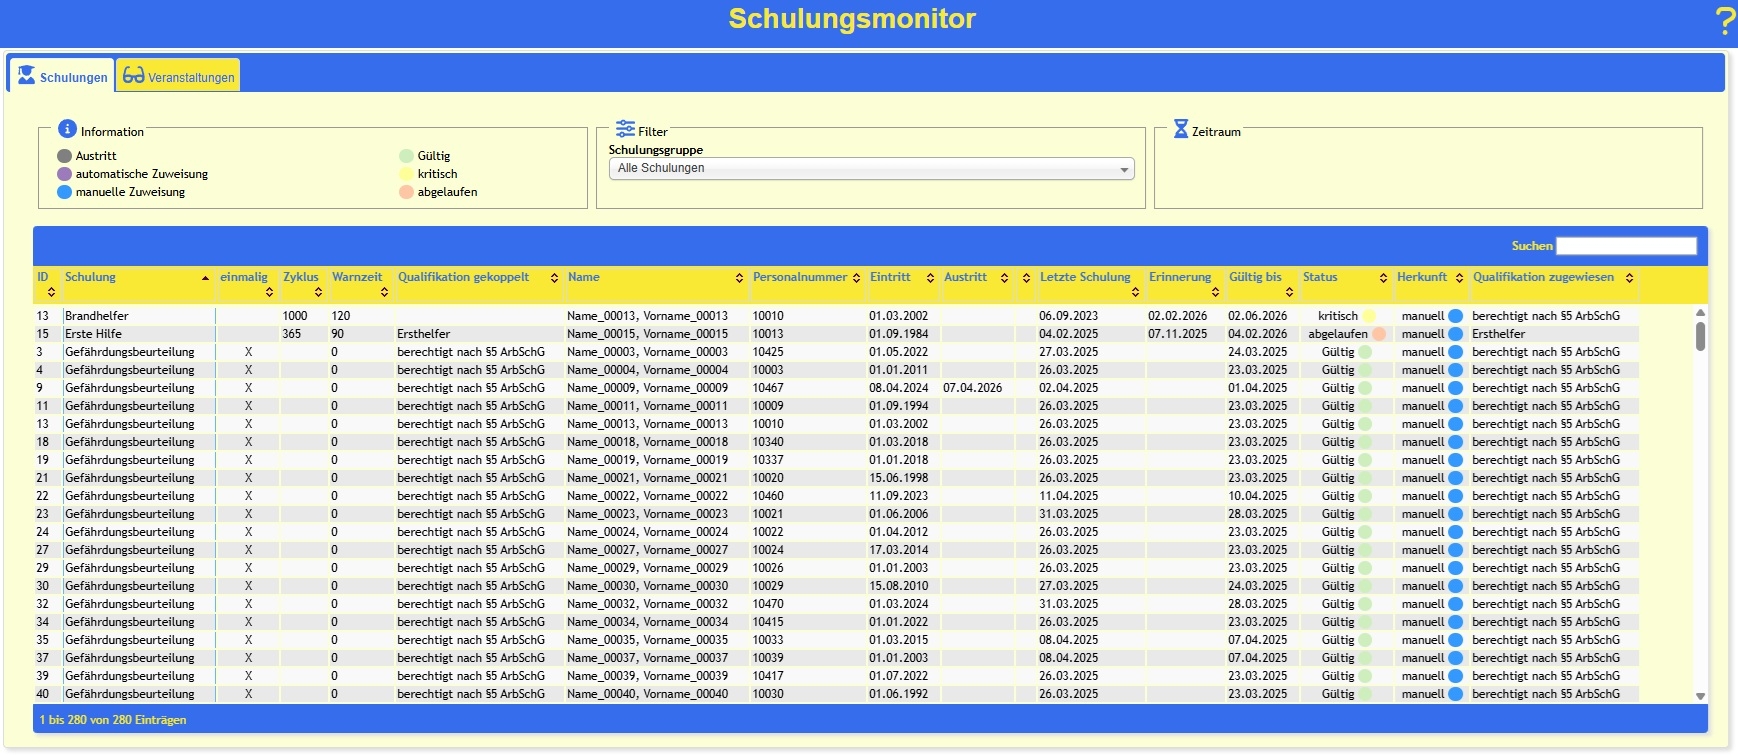
Task: Sort by Letzte Schulung column arrows
Action: pos(1135,292)
